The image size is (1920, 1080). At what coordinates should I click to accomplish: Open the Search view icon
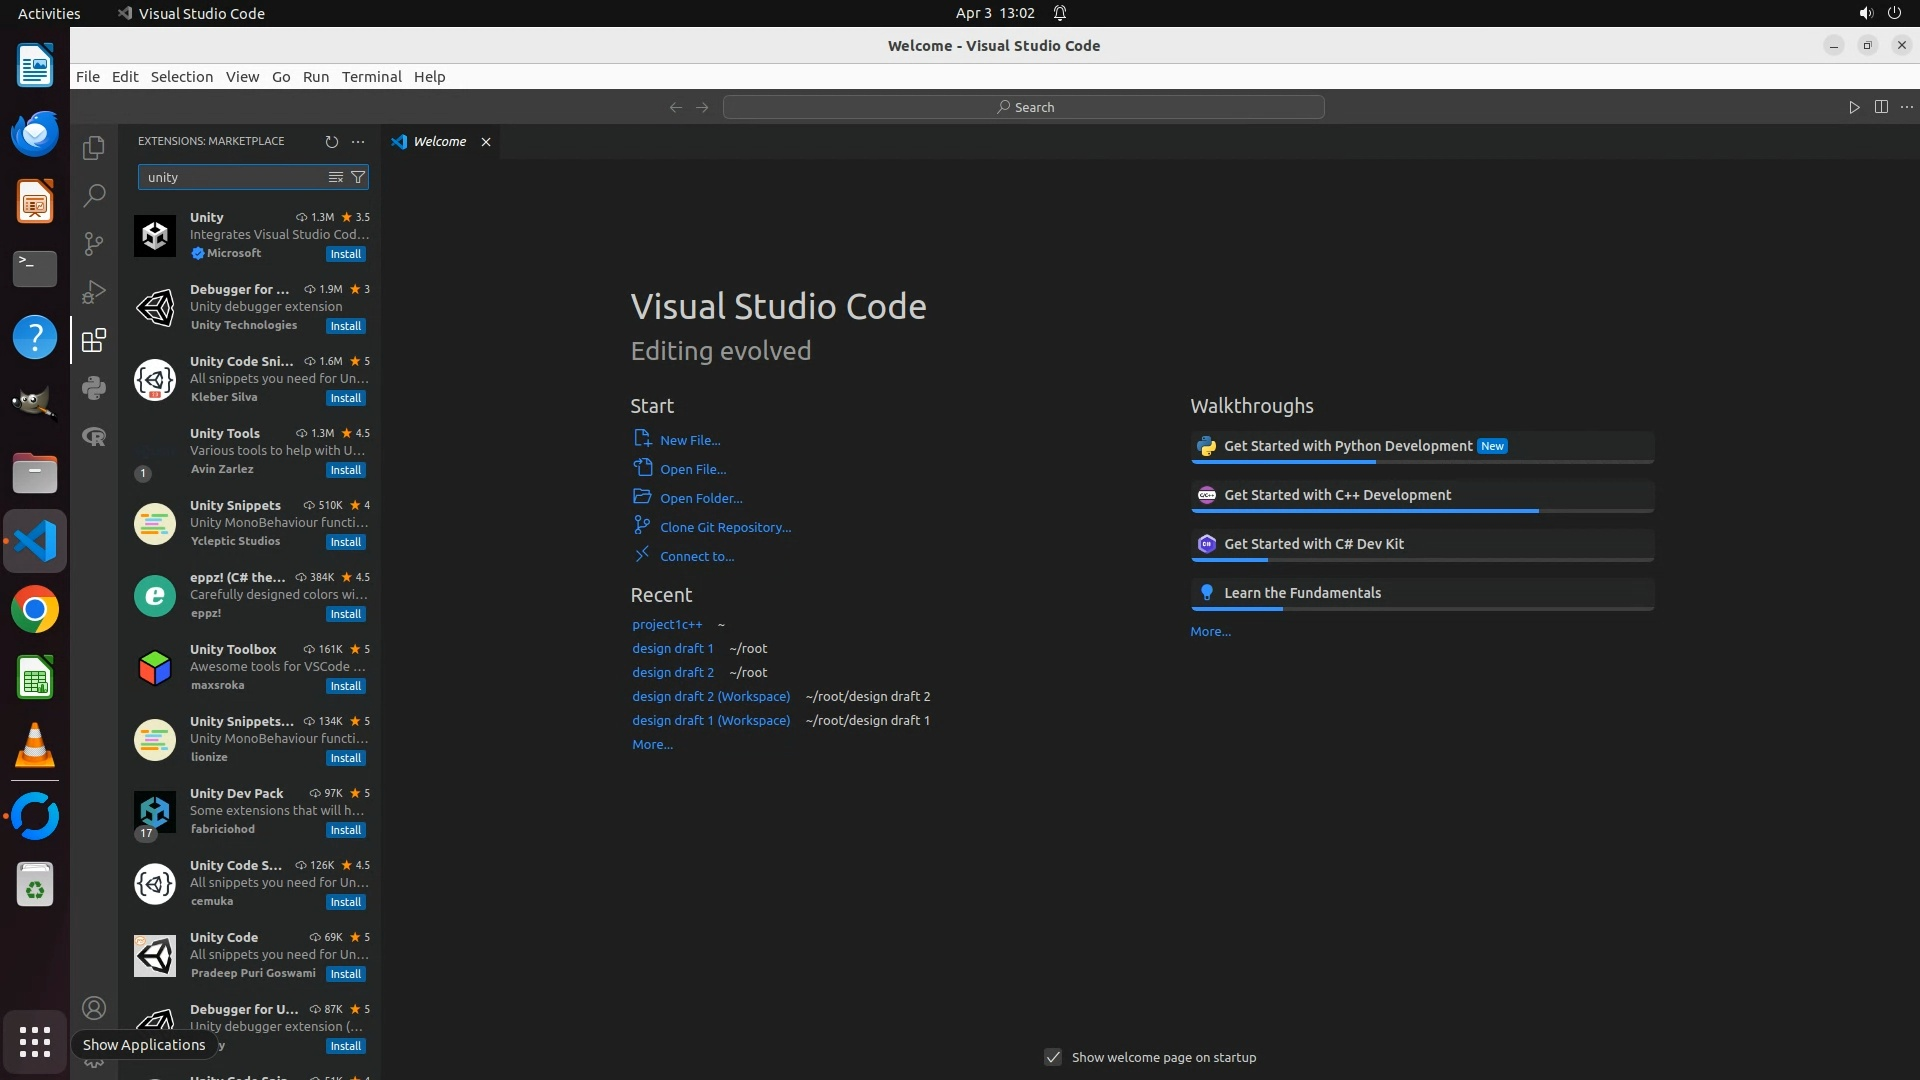coord(94,195)
